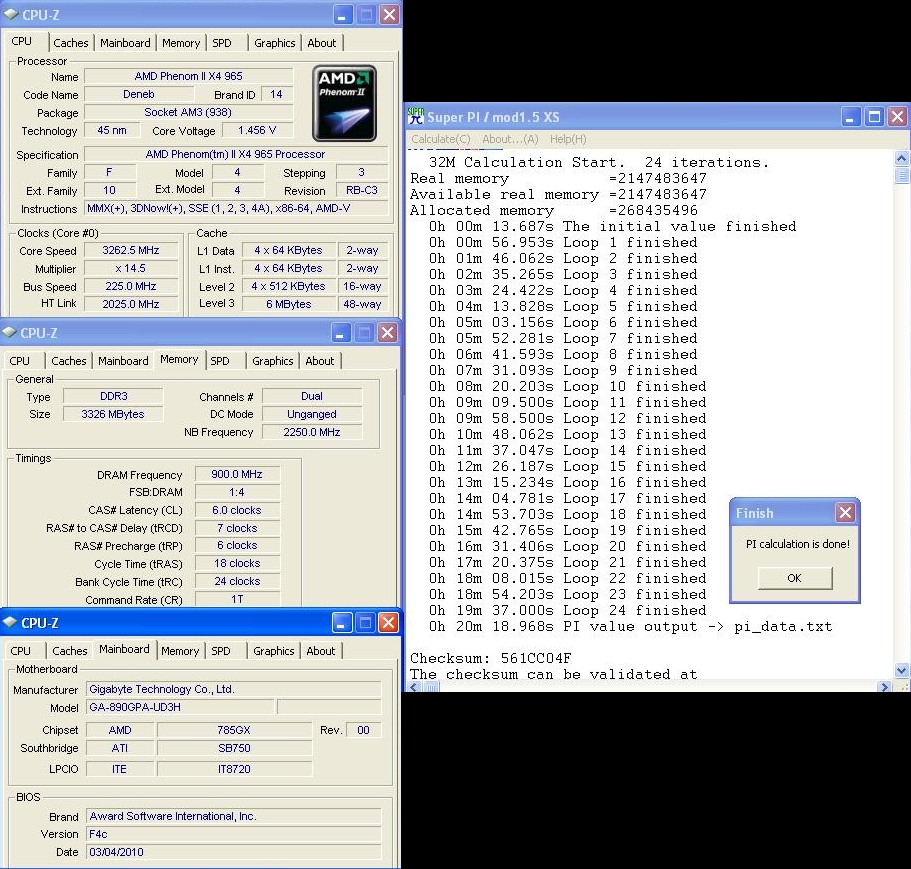Click the DRAM Frequency value field

click(x=237, y=475)
